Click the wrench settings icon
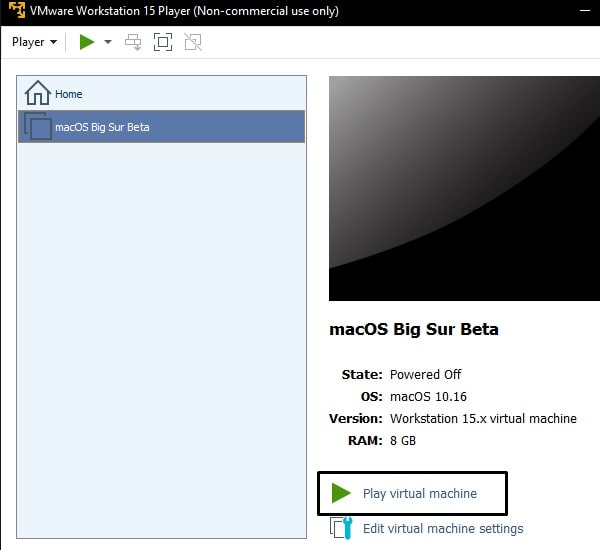Image resolution: width=600 pixels, height=550 pixels. (x=341, y=528)
